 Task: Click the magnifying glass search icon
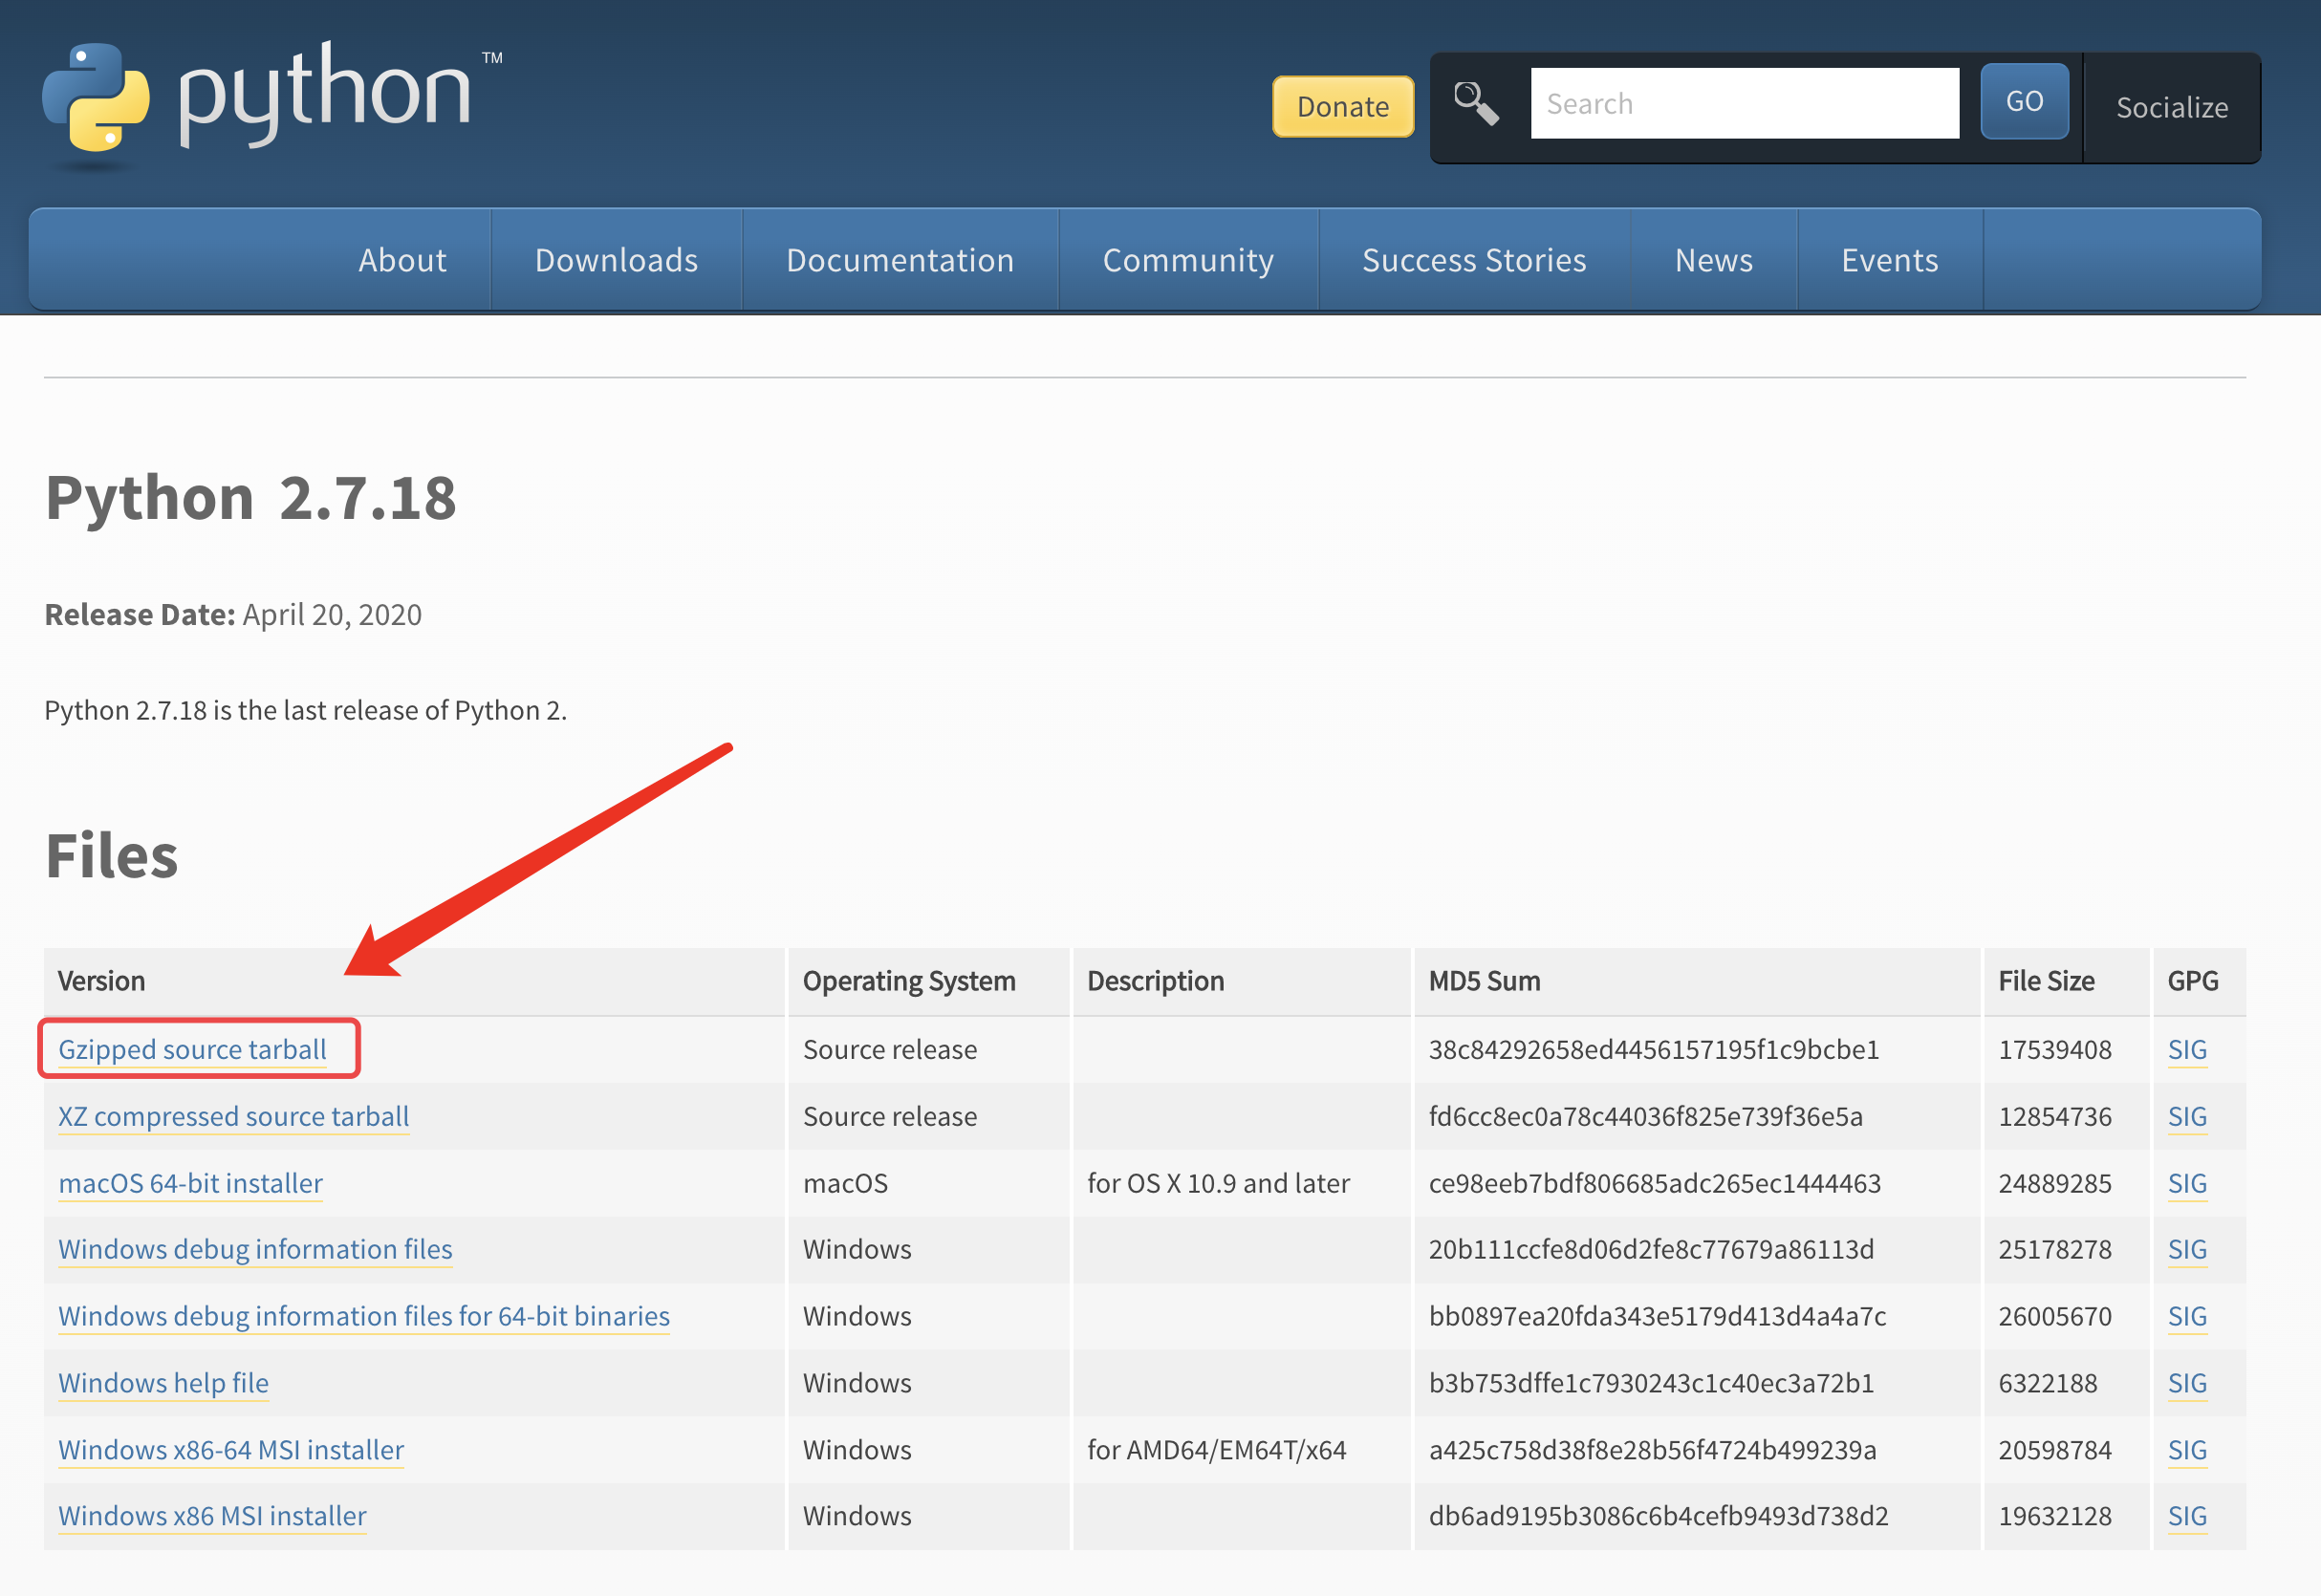point(1476,103)
